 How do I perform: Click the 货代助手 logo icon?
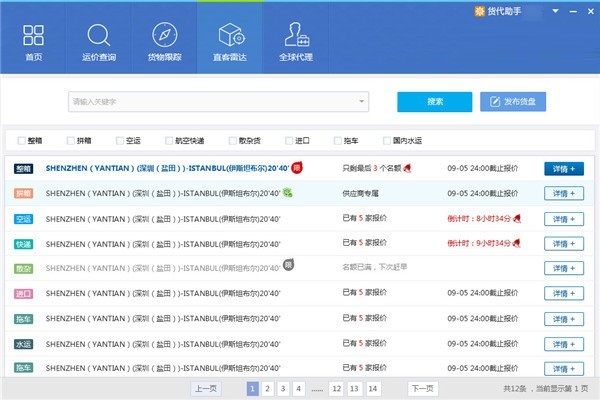[x=479, y=11]
